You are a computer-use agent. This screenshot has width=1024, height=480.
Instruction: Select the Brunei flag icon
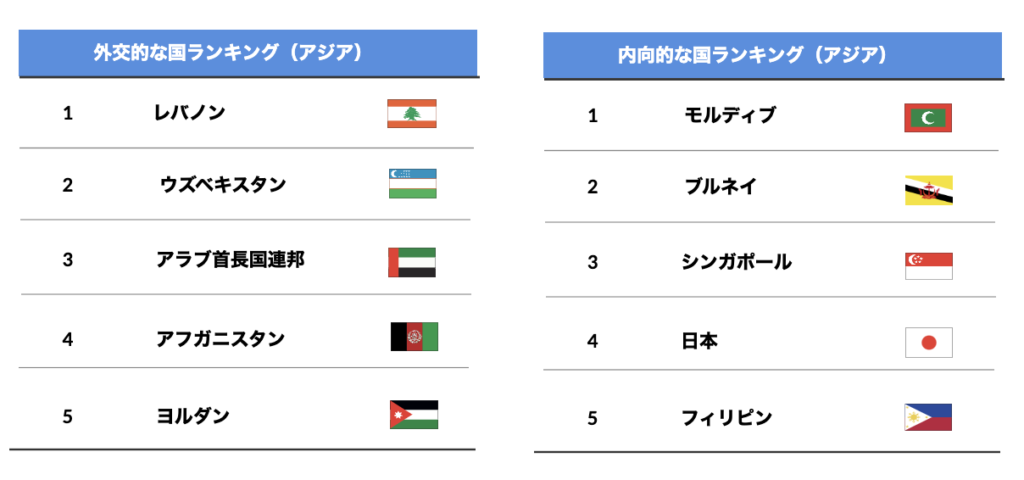point(929,190)
